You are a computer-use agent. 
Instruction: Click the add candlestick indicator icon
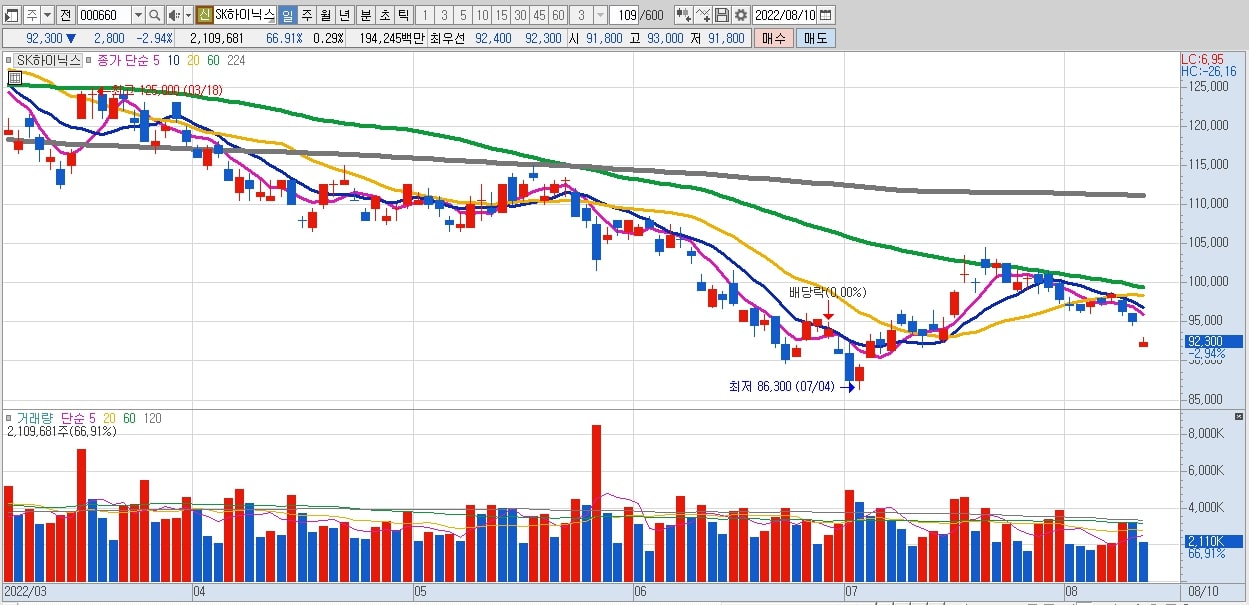684,15
